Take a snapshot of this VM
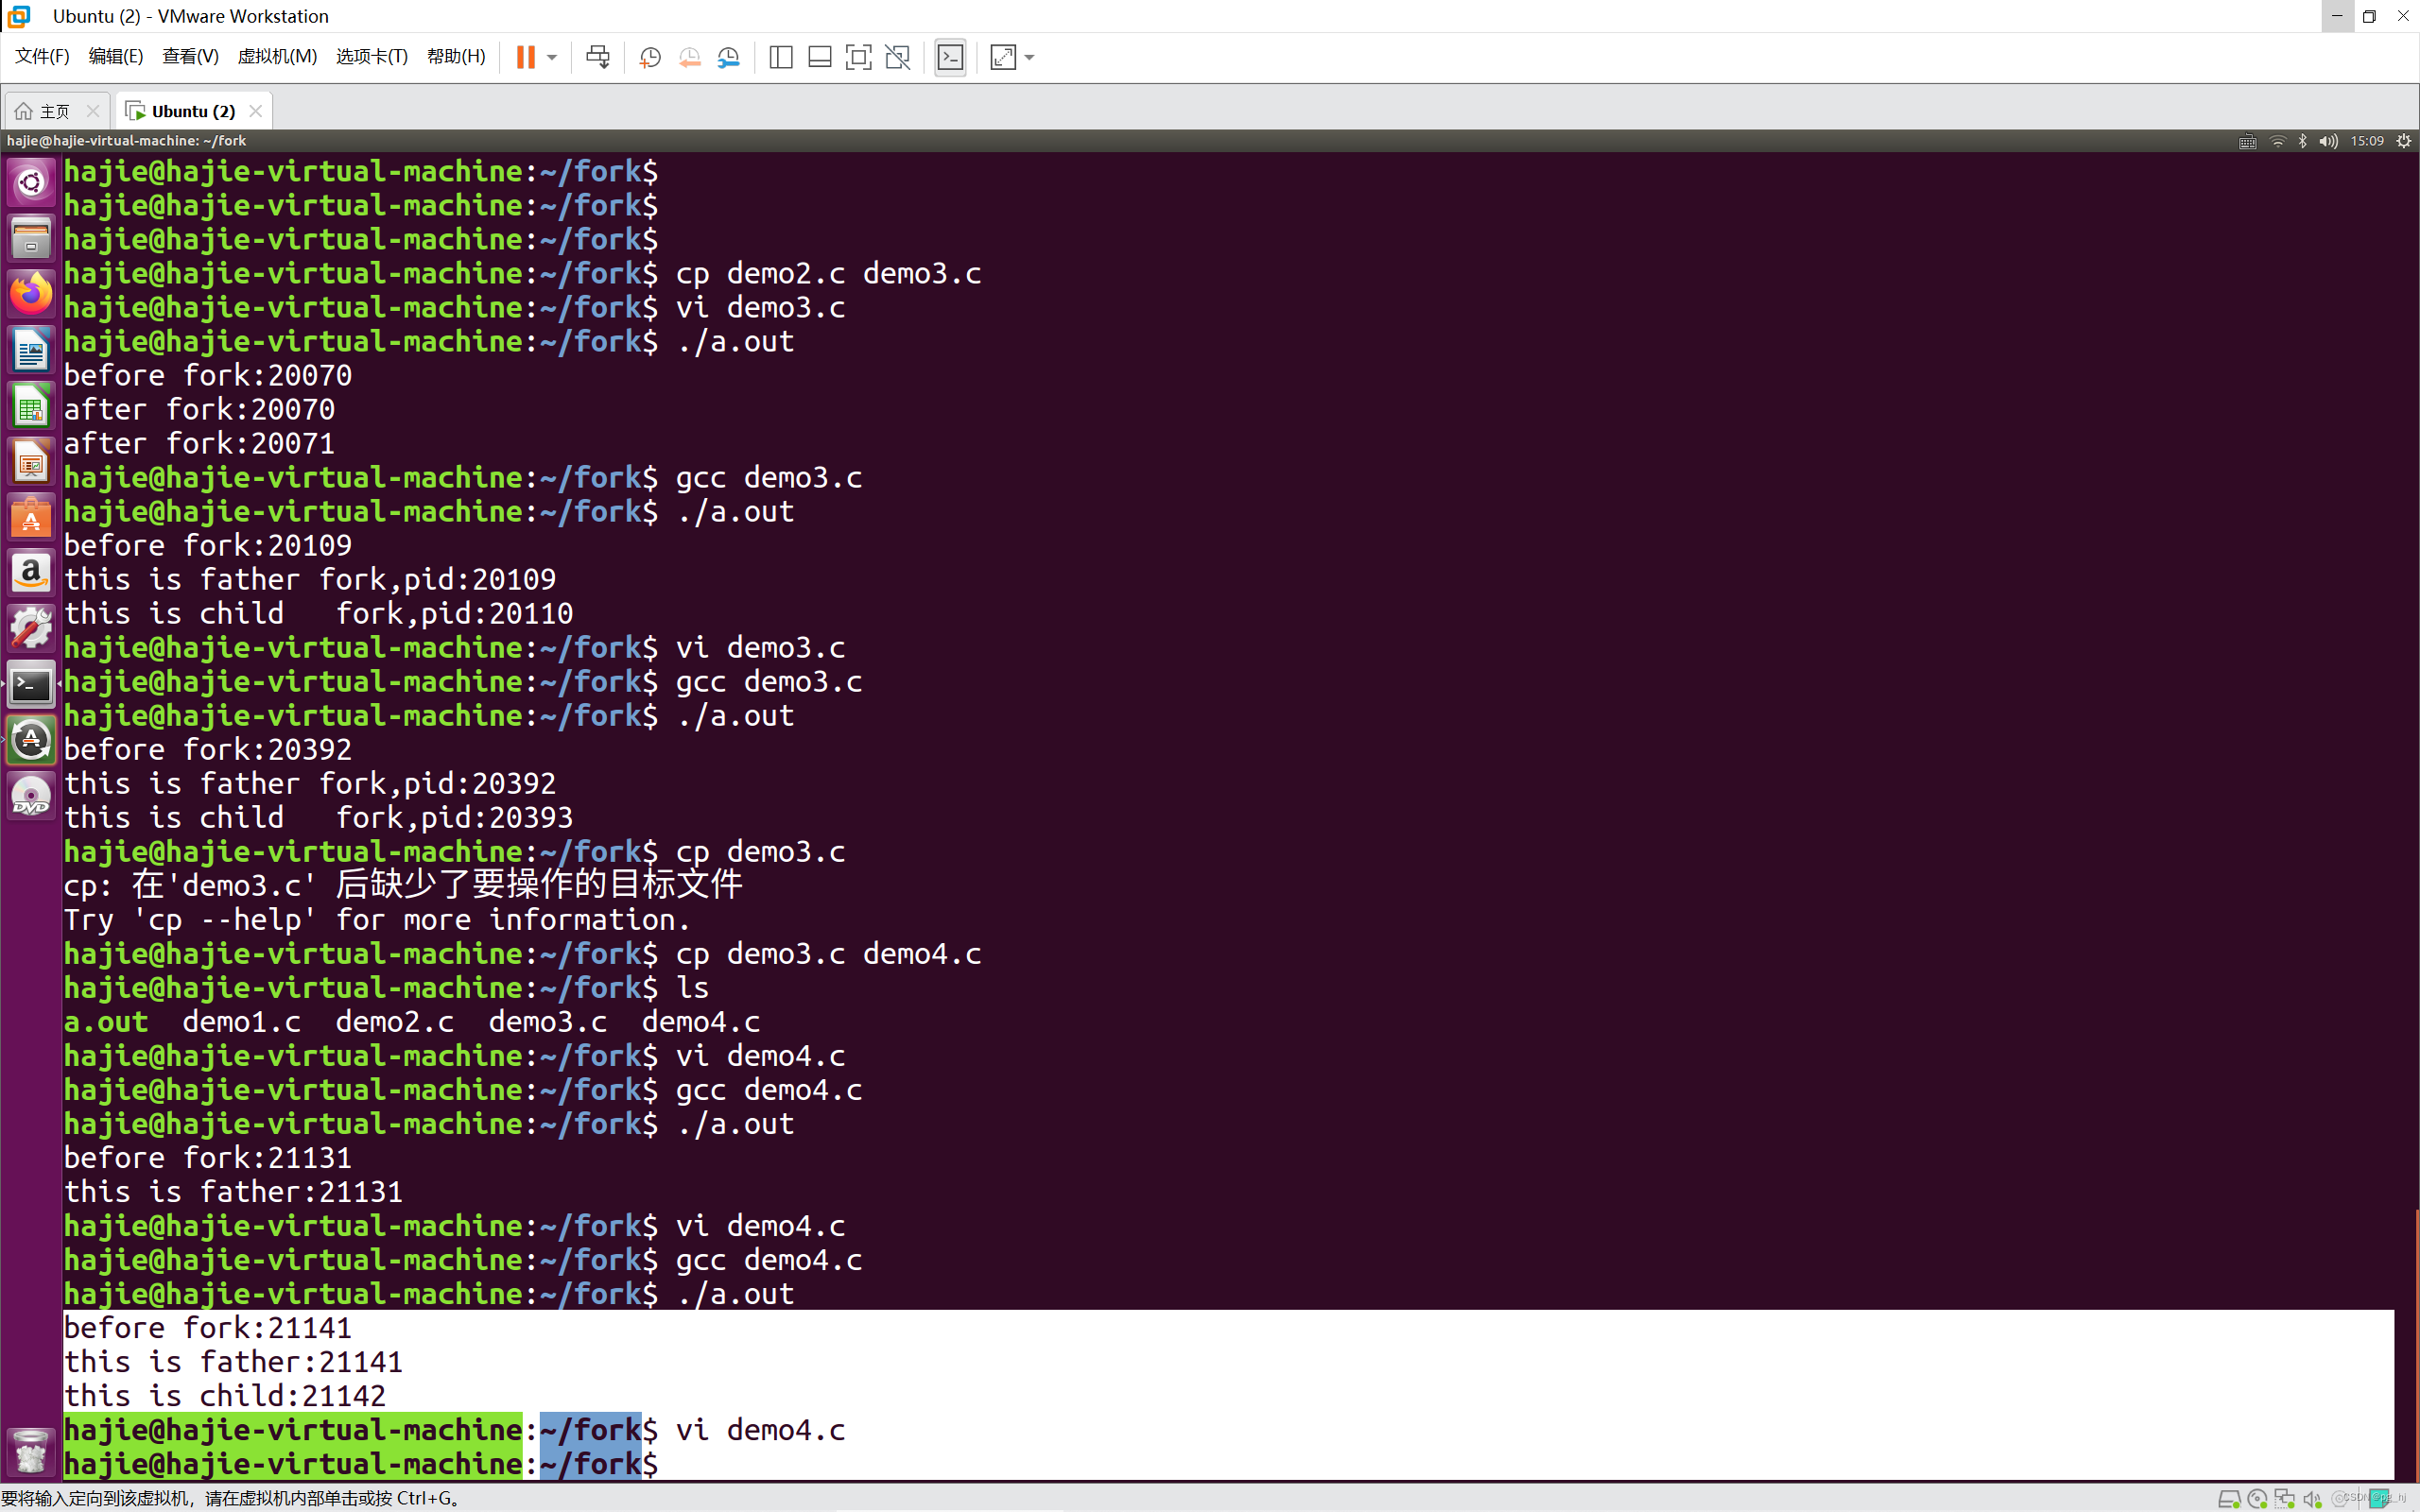2420x1512 pixels. point(650,57)
